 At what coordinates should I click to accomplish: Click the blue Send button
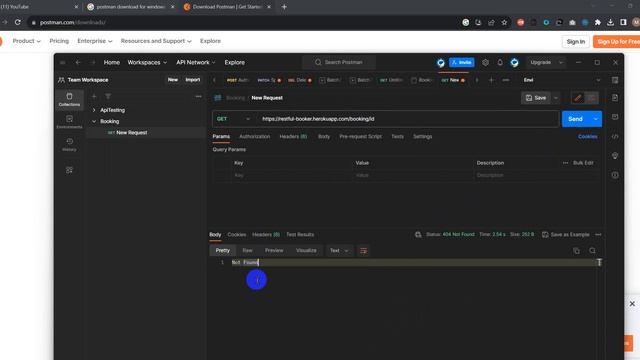tap(575, 119)
